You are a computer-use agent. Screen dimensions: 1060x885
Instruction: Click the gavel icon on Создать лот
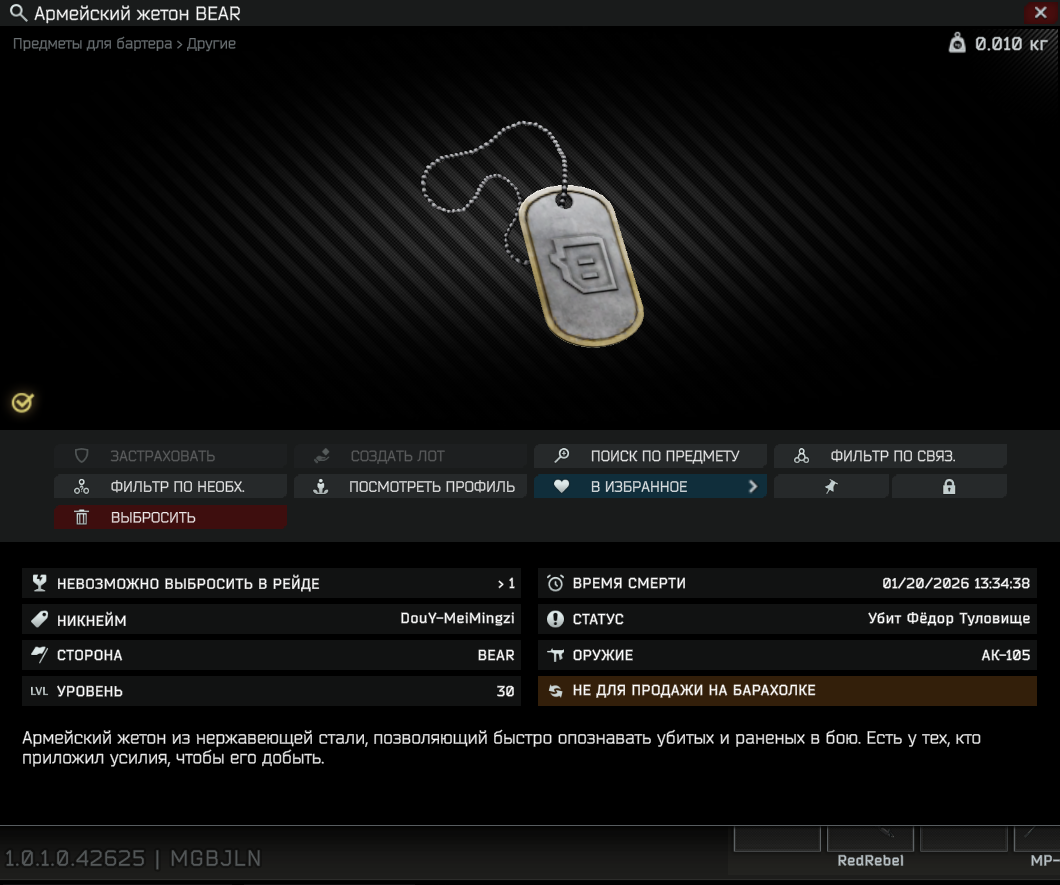pyautogui.click(x=322, y=456)
